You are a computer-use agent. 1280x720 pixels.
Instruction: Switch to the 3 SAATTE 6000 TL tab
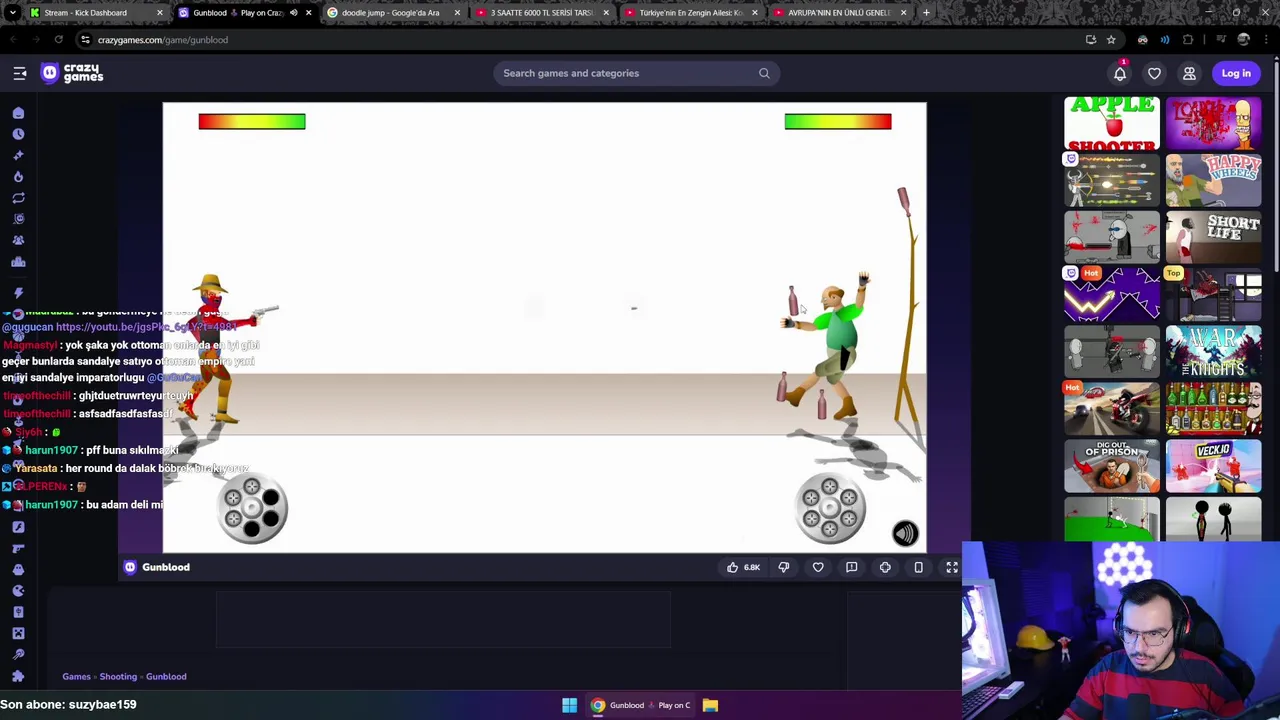(542, 13)
